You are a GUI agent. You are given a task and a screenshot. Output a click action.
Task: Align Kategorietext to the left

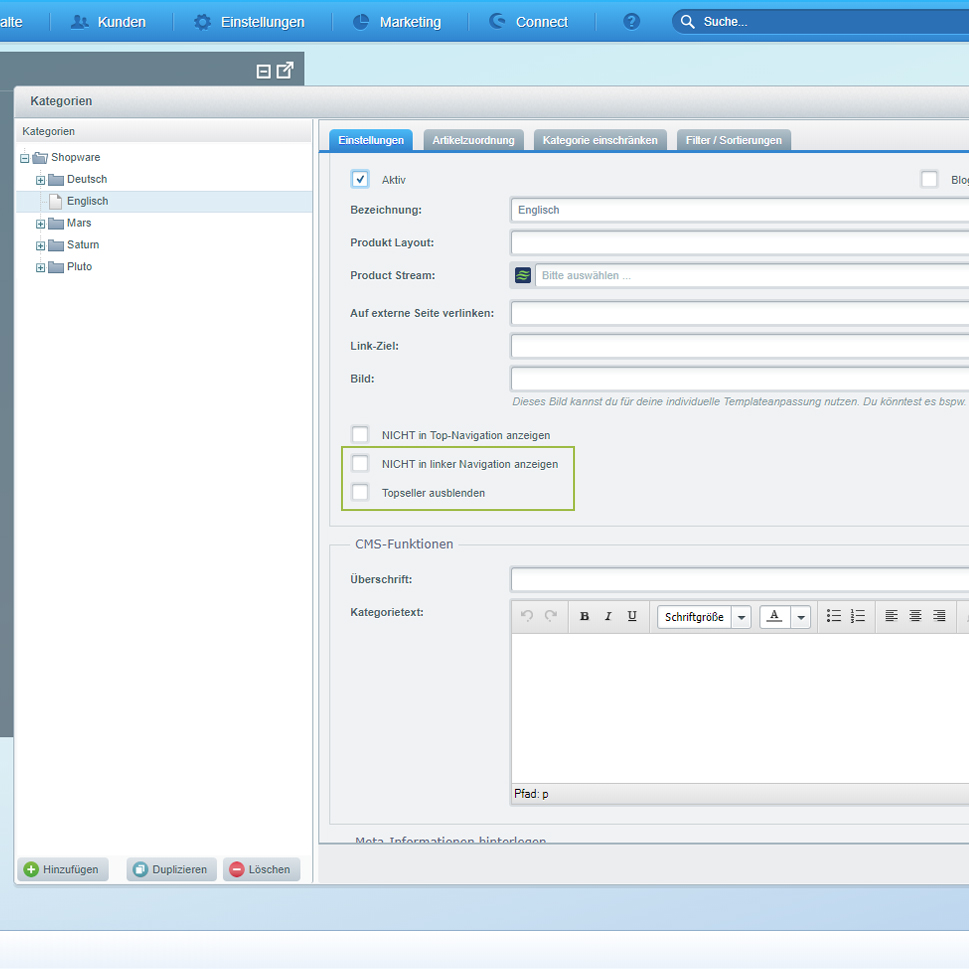[x=891, y=617]
